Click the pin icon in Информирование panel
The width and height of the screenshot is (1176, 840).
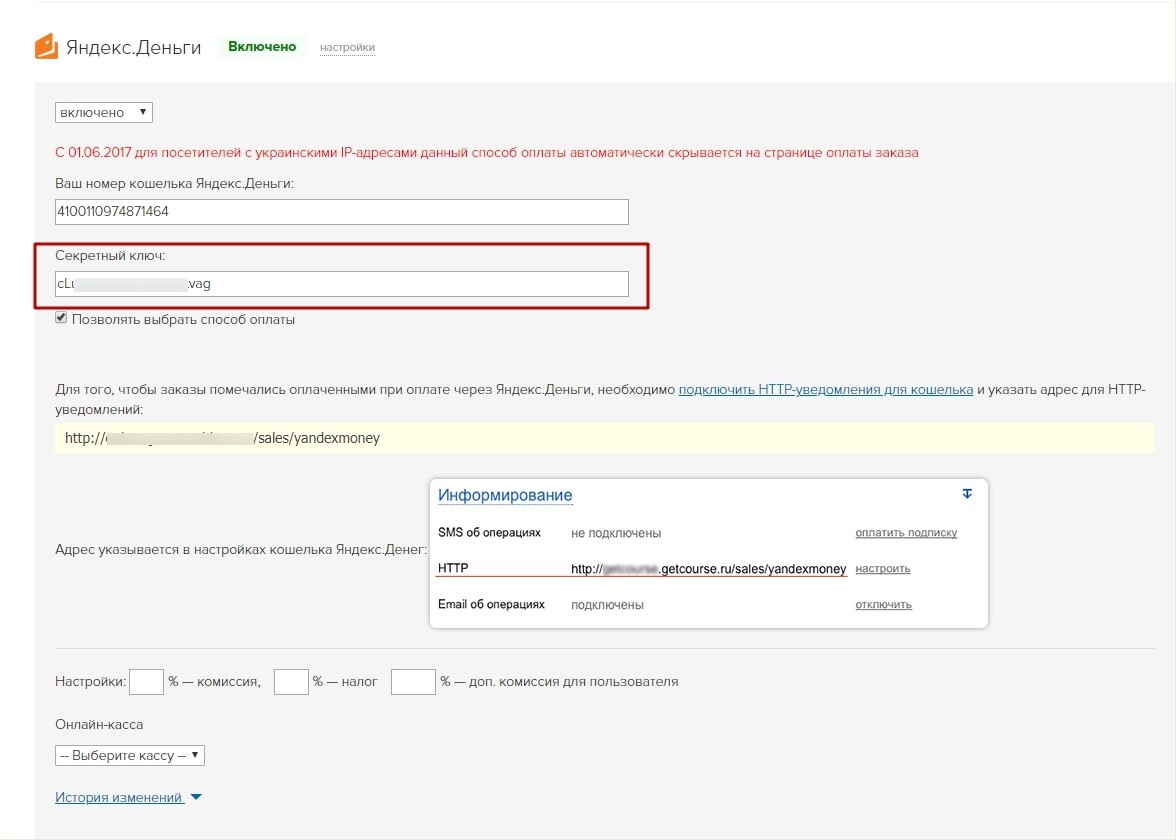click(967, 494)
